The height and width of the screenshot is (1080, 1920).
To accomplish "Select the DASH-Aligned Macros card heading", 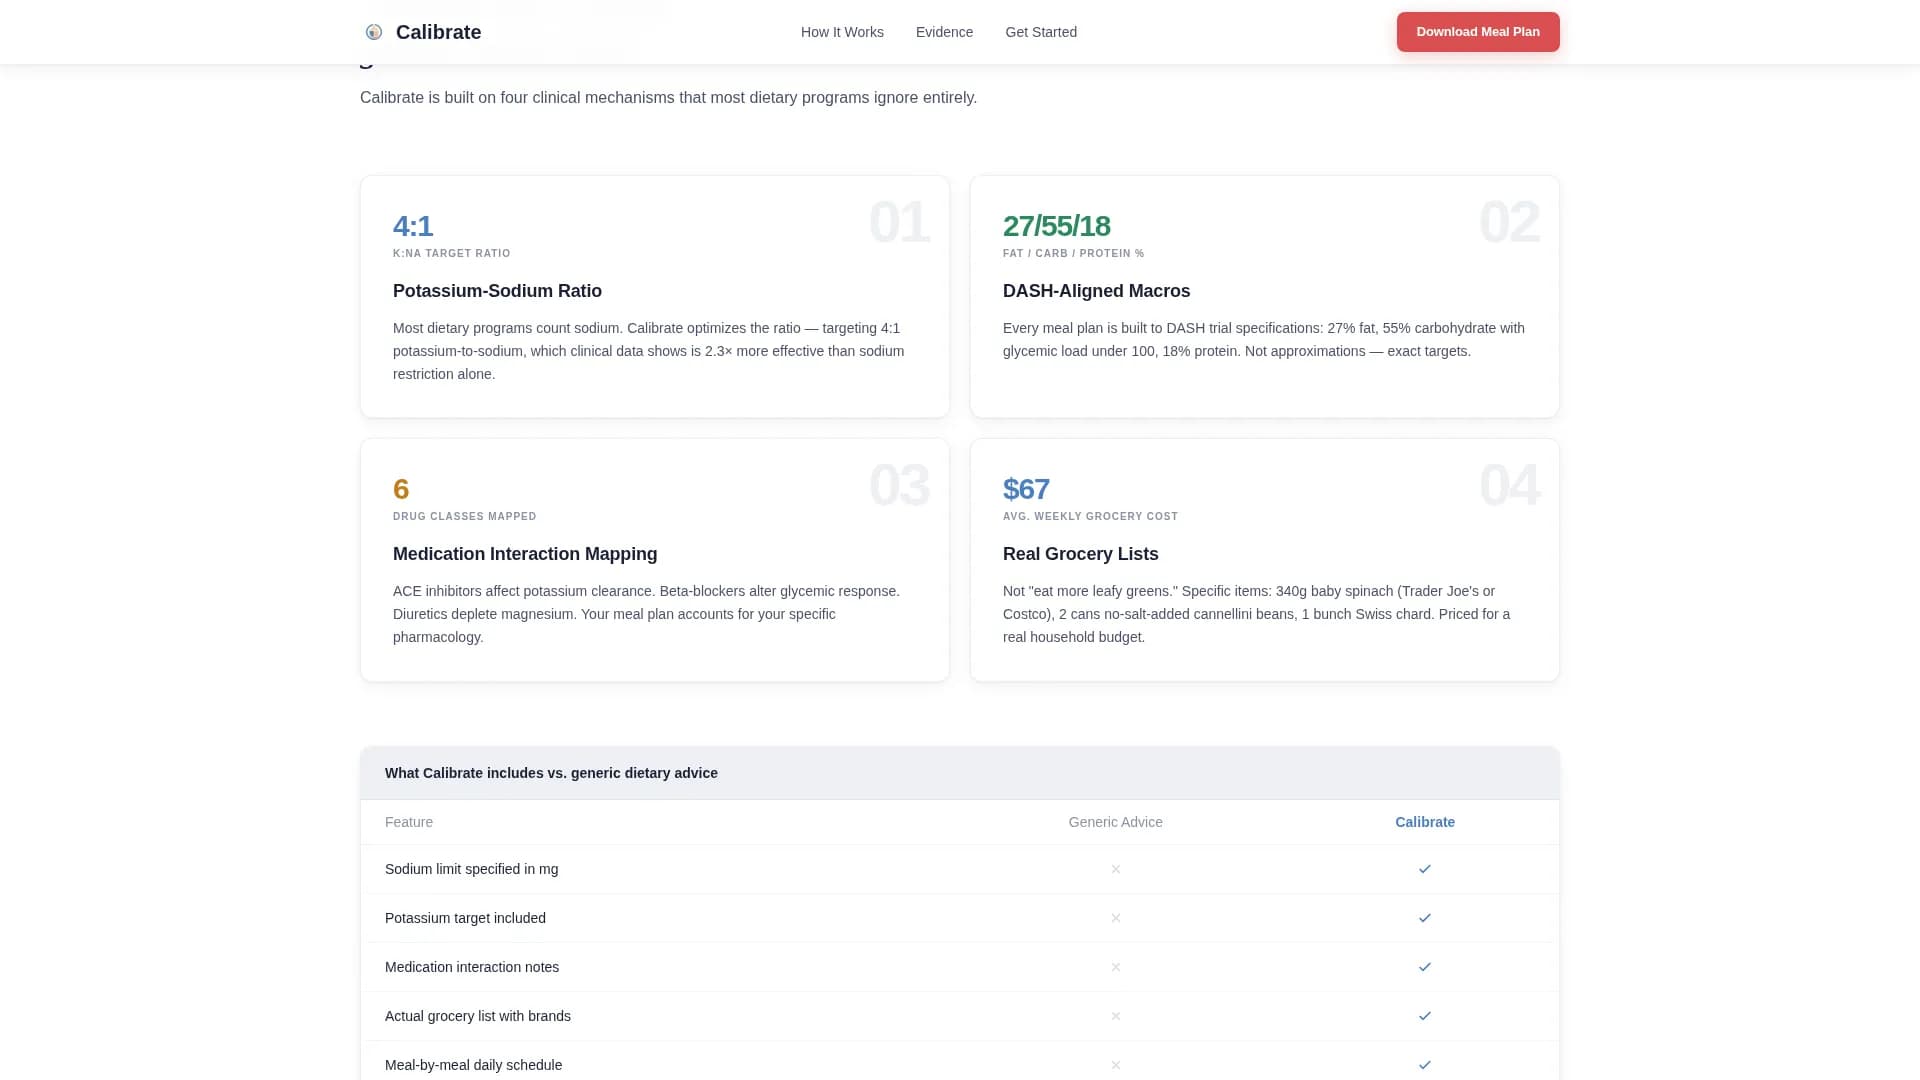I will coord(1096,291).
